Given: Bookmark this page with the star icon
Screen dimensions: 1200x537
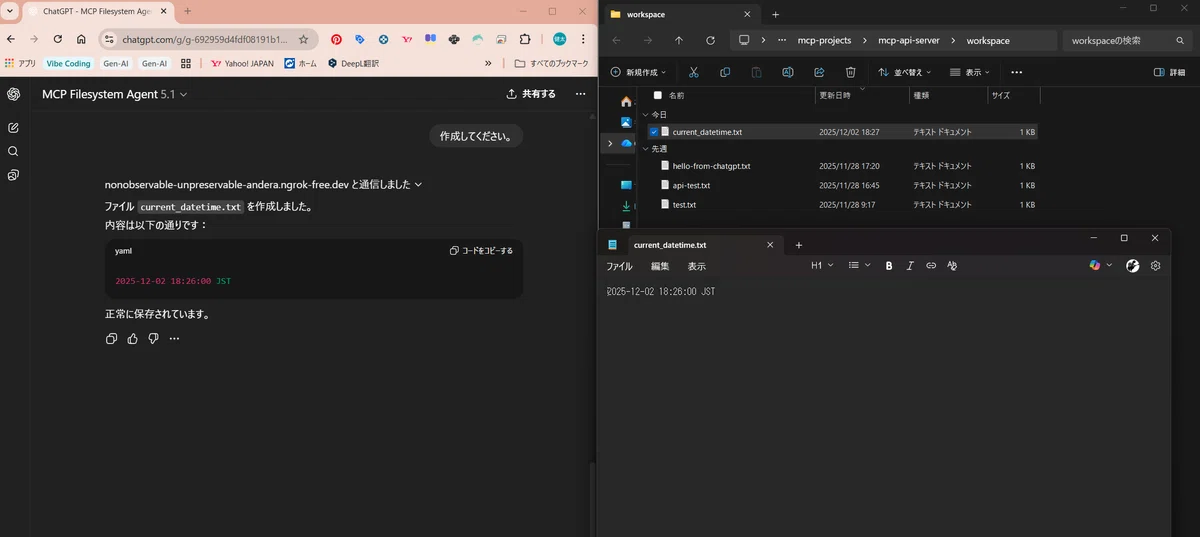Looking at the screenshot, I should 304,39.
